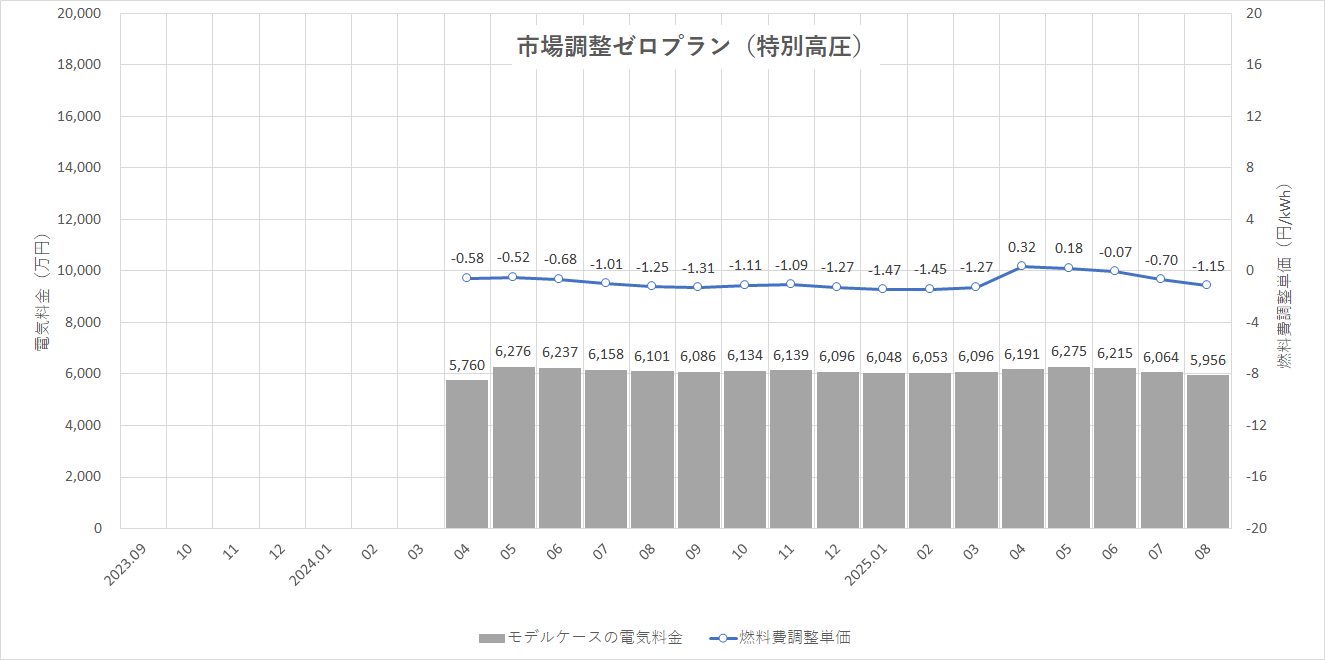The height and width of the screenshot is (660, 1325).
Task: Pick the 6,101 bar value label
Action: [x=652, y=356]
